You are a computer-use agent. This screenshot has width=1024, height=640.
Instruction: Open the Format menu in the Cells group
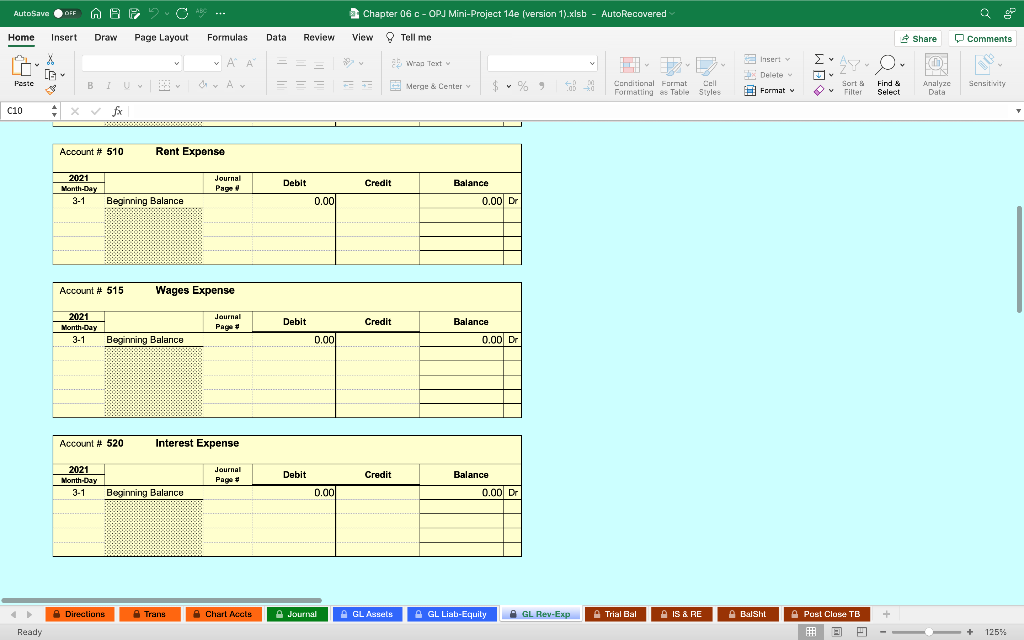click(x=768, y=90)
